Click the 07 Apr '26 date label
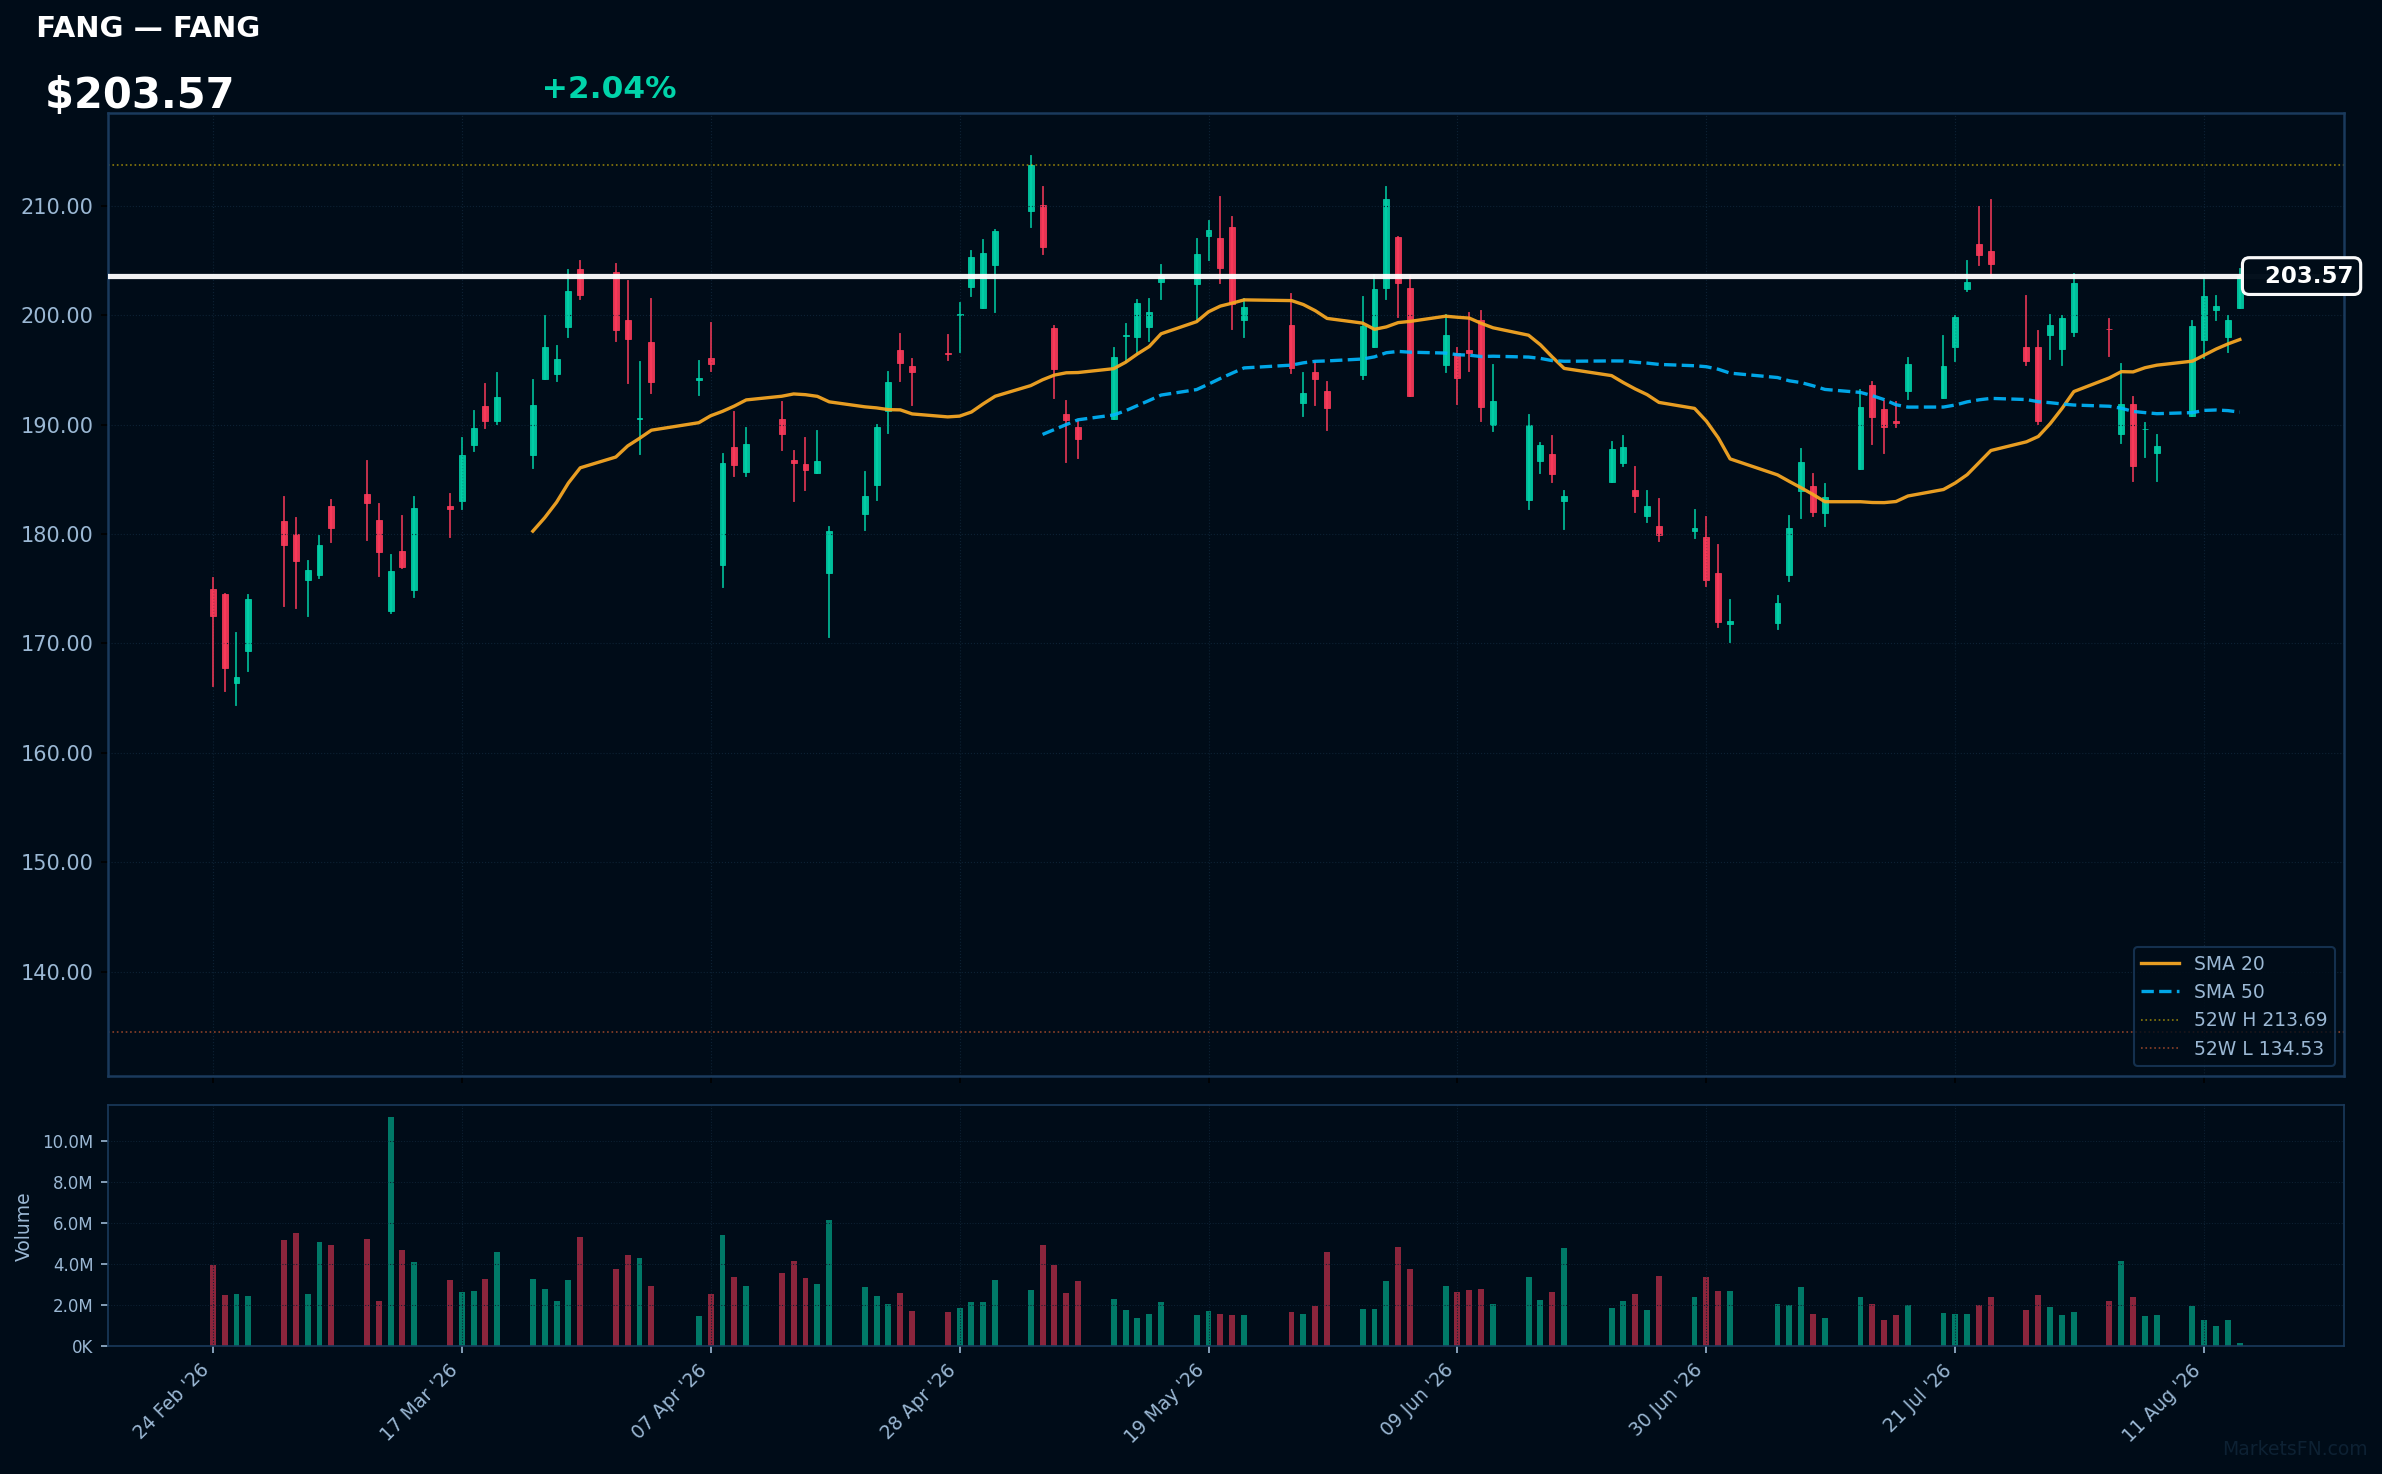This screenshot has height=1474, width=2382. click(669, 1402)
